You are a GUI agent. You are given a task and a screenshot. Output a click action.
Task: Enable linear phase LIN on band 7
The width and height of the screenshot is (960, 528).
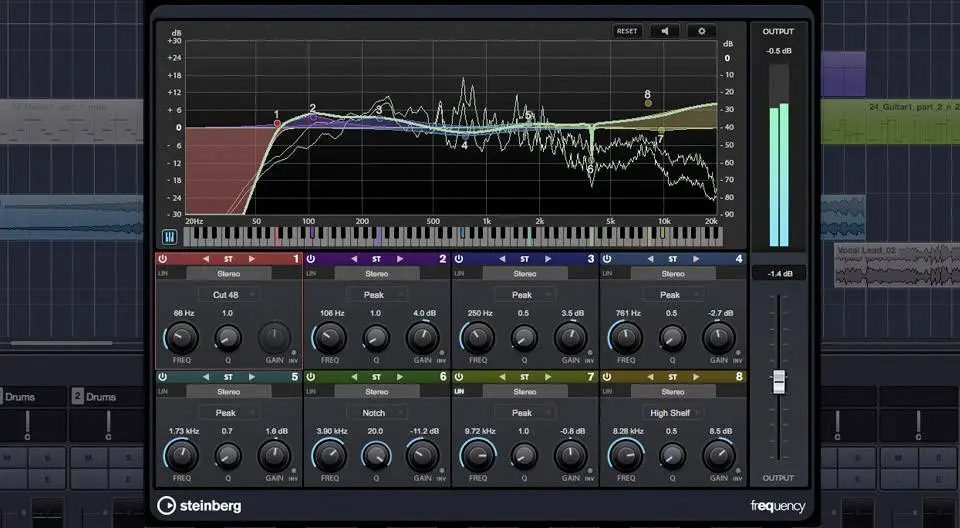(459, 391)
